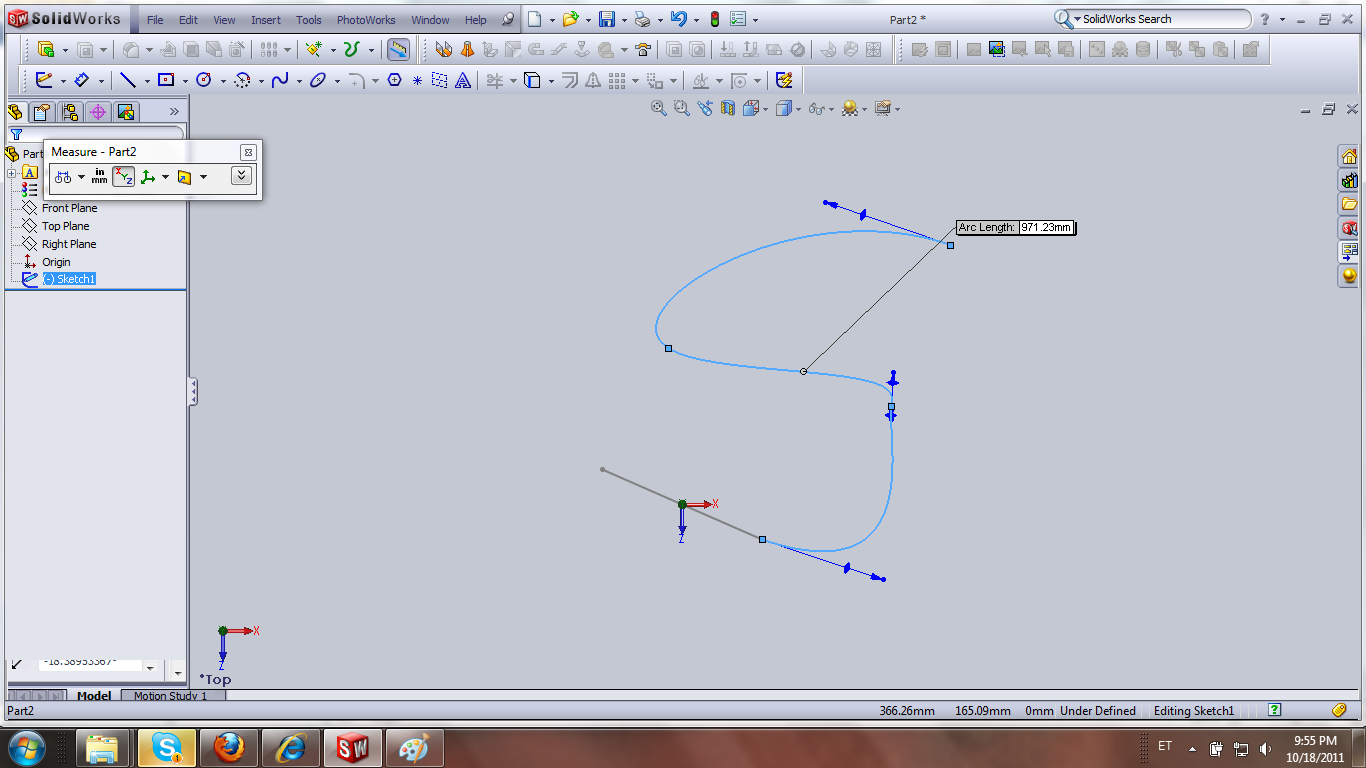Select the Line sketch tool
The height and width of the screenshot is (768, 1366).
pos(128,80)
